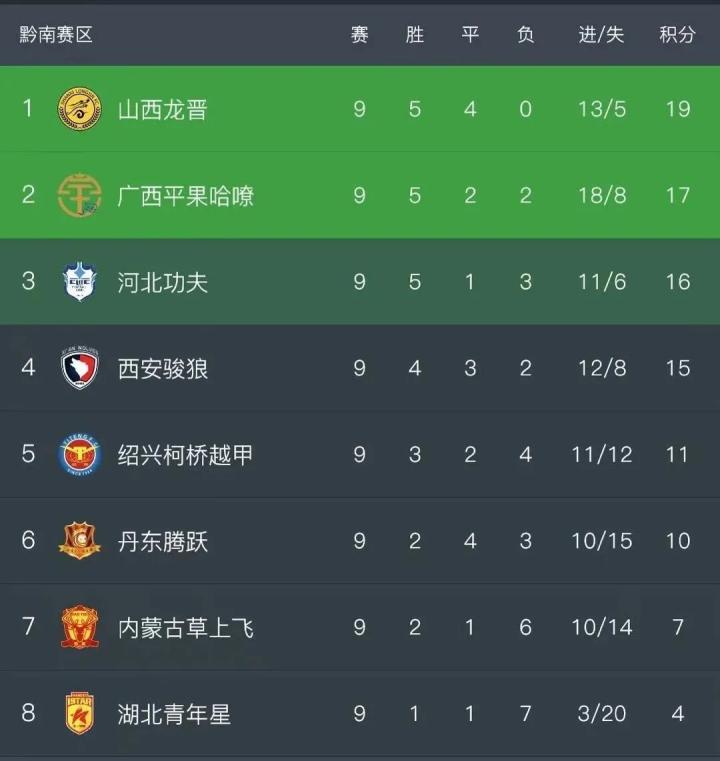Tap the 河北功夫 shield logo

pos(79,281)
